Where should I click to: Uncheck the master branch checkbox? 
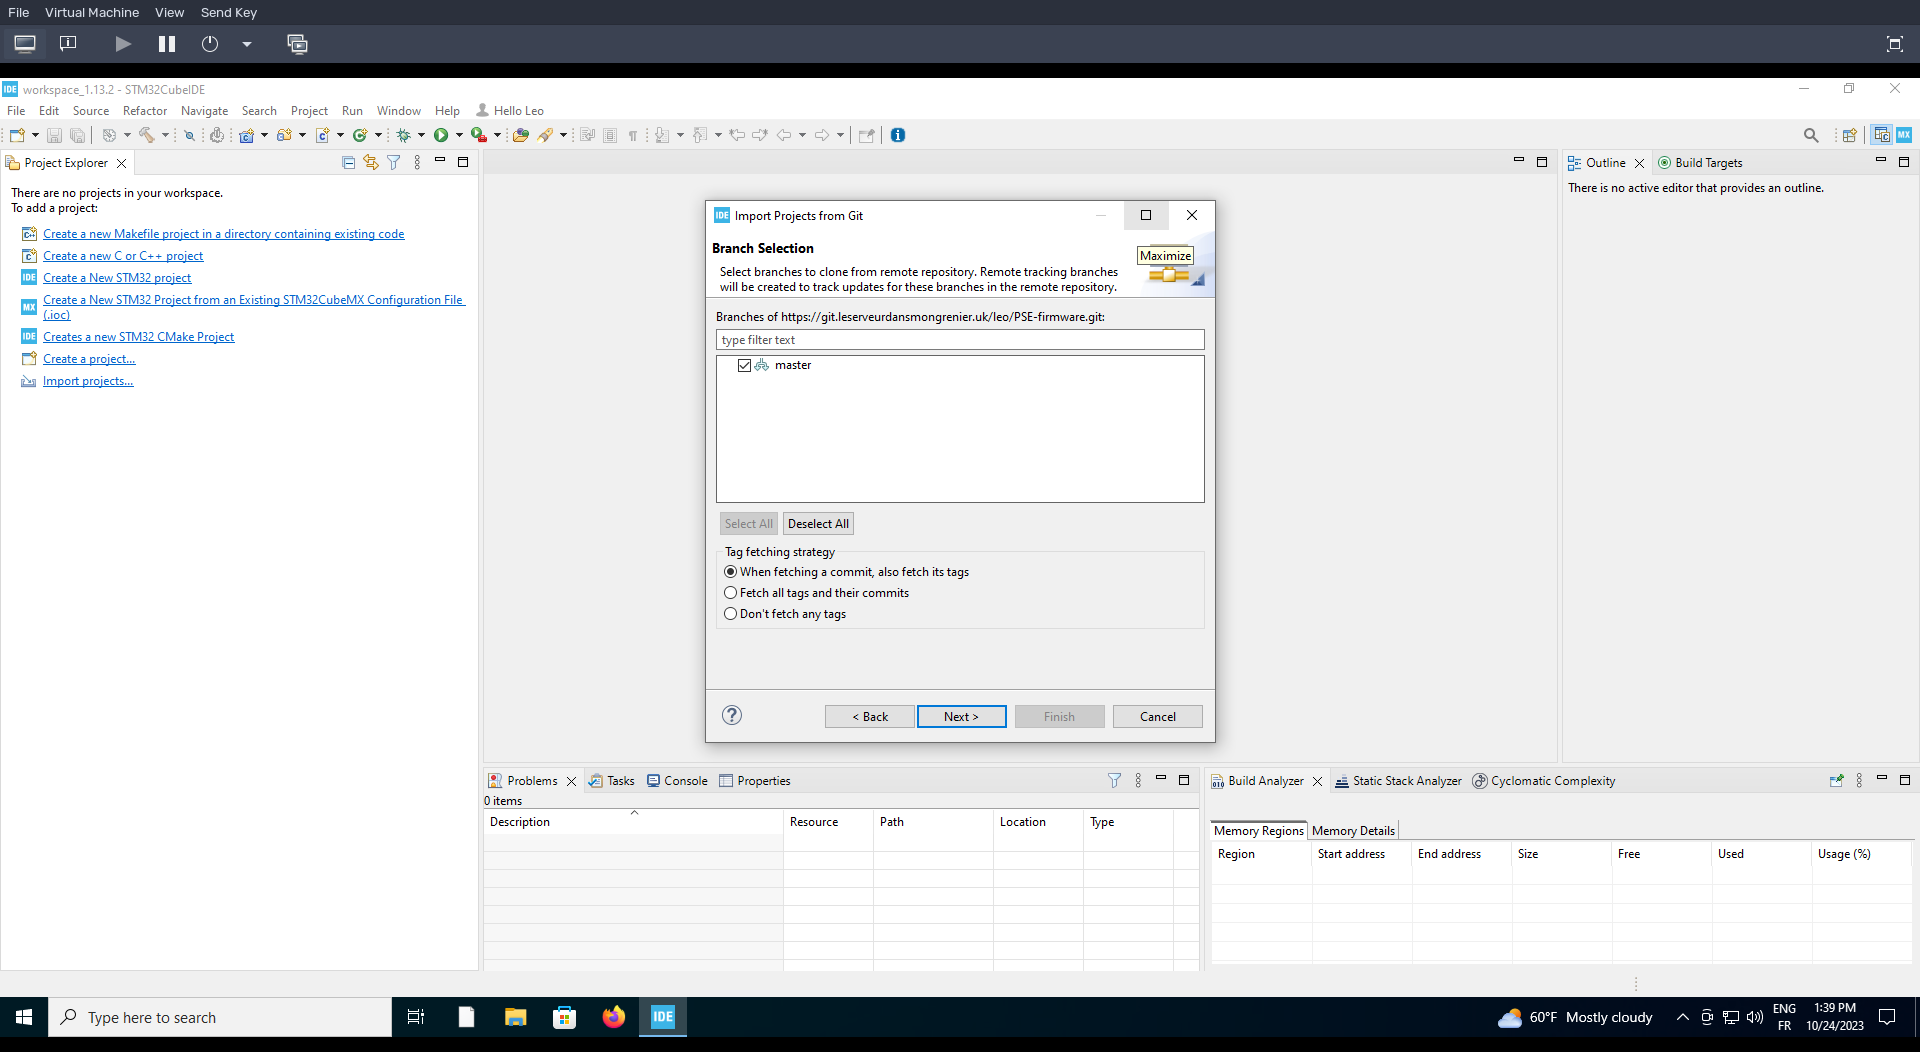[x=744, y=365]
